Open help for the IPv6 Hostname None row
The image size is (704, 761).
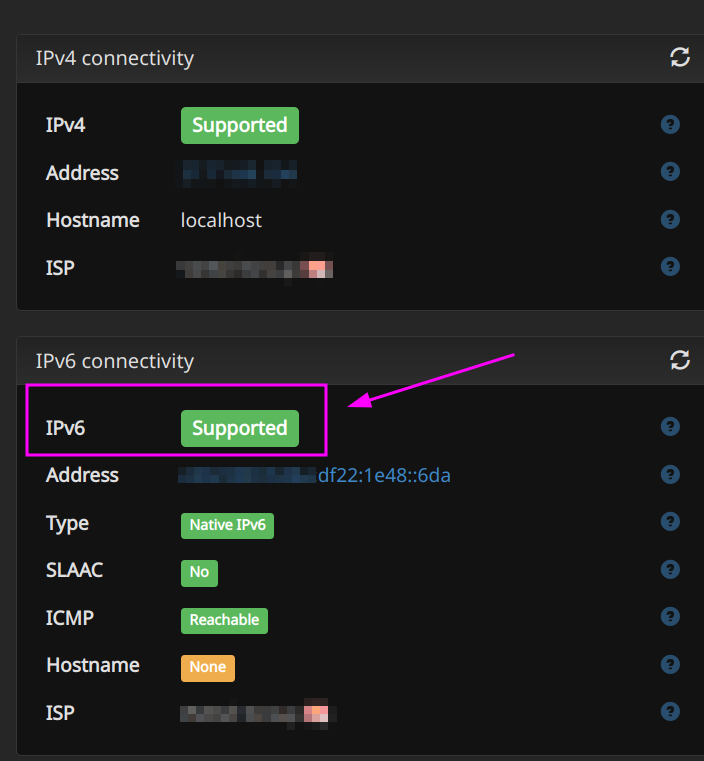click(671, 664)
